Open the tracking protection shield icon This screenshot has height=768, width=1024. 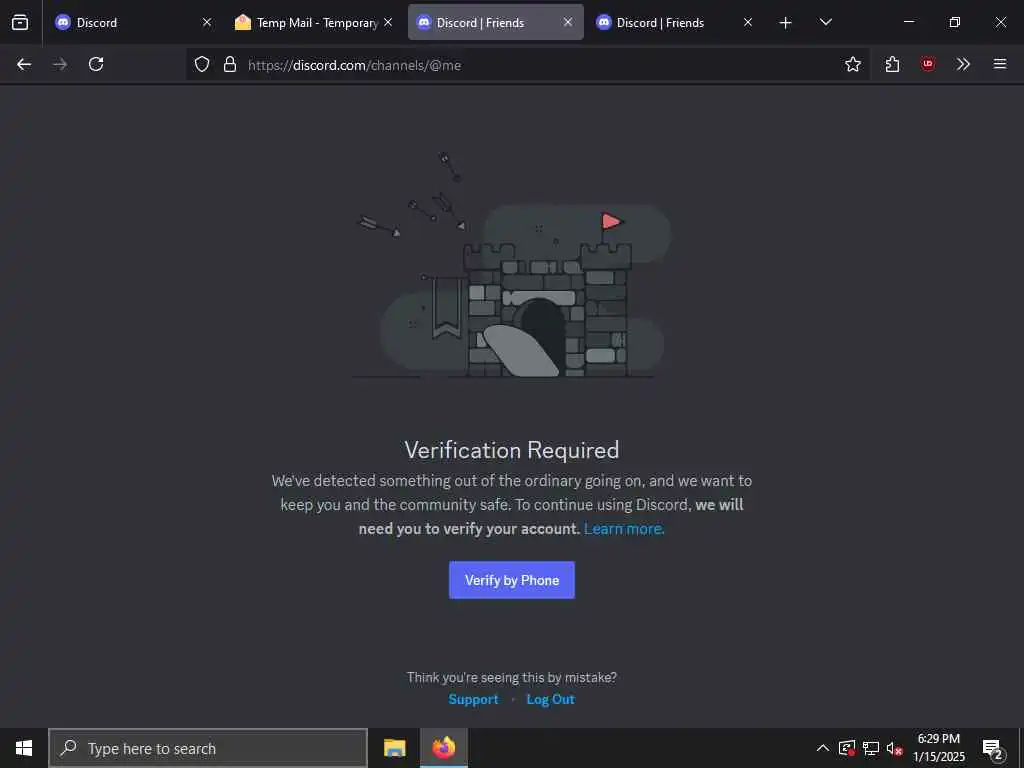pyautogui.click(x=202, y=64)
